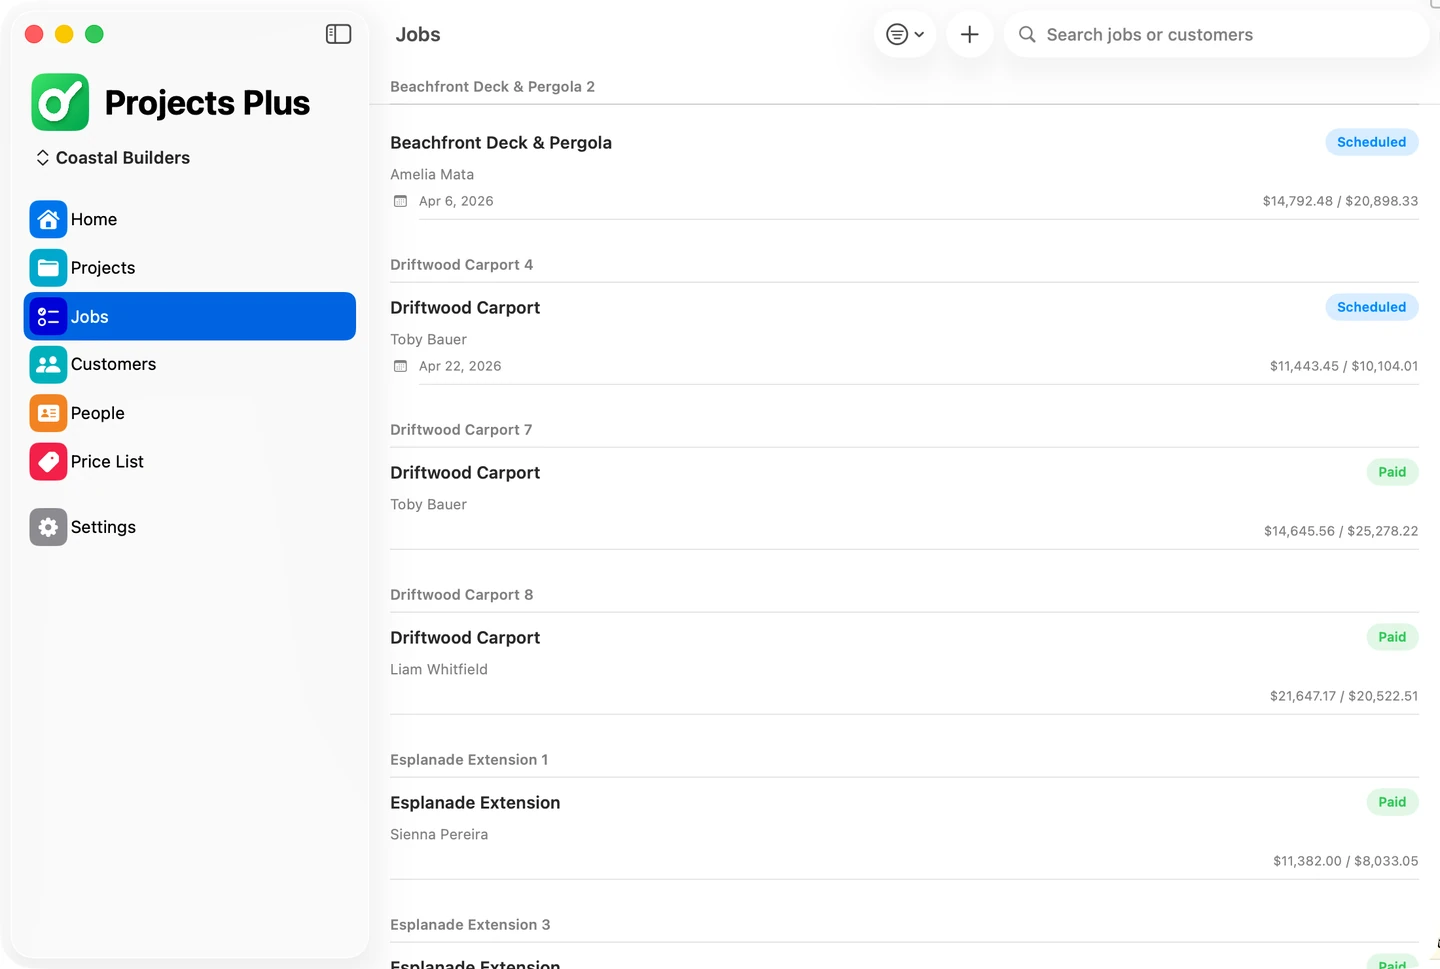Click the Esplanade Extension 1 section header
1440x969 pixels.
tap(469, 760)
